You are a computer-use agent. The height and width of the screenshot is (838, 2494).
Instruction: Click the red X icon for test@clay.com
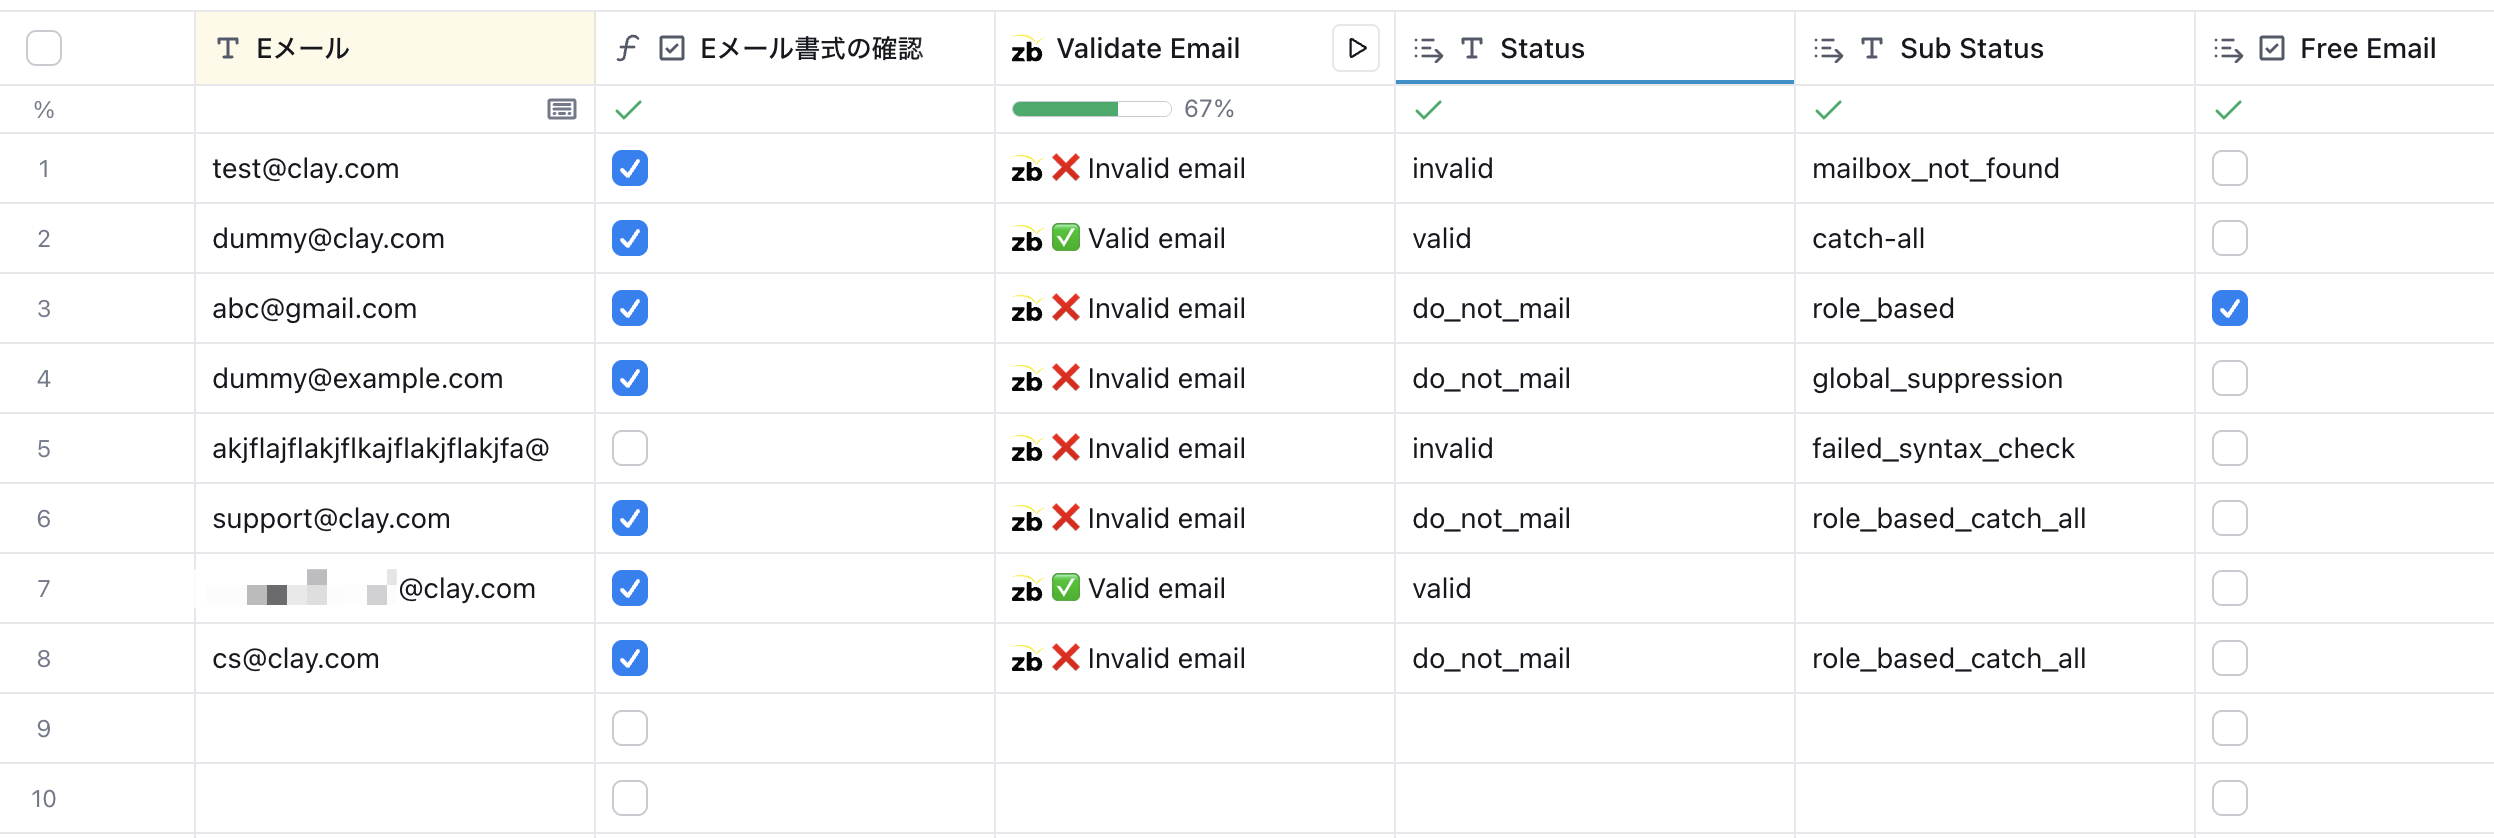pos(1066,167)
